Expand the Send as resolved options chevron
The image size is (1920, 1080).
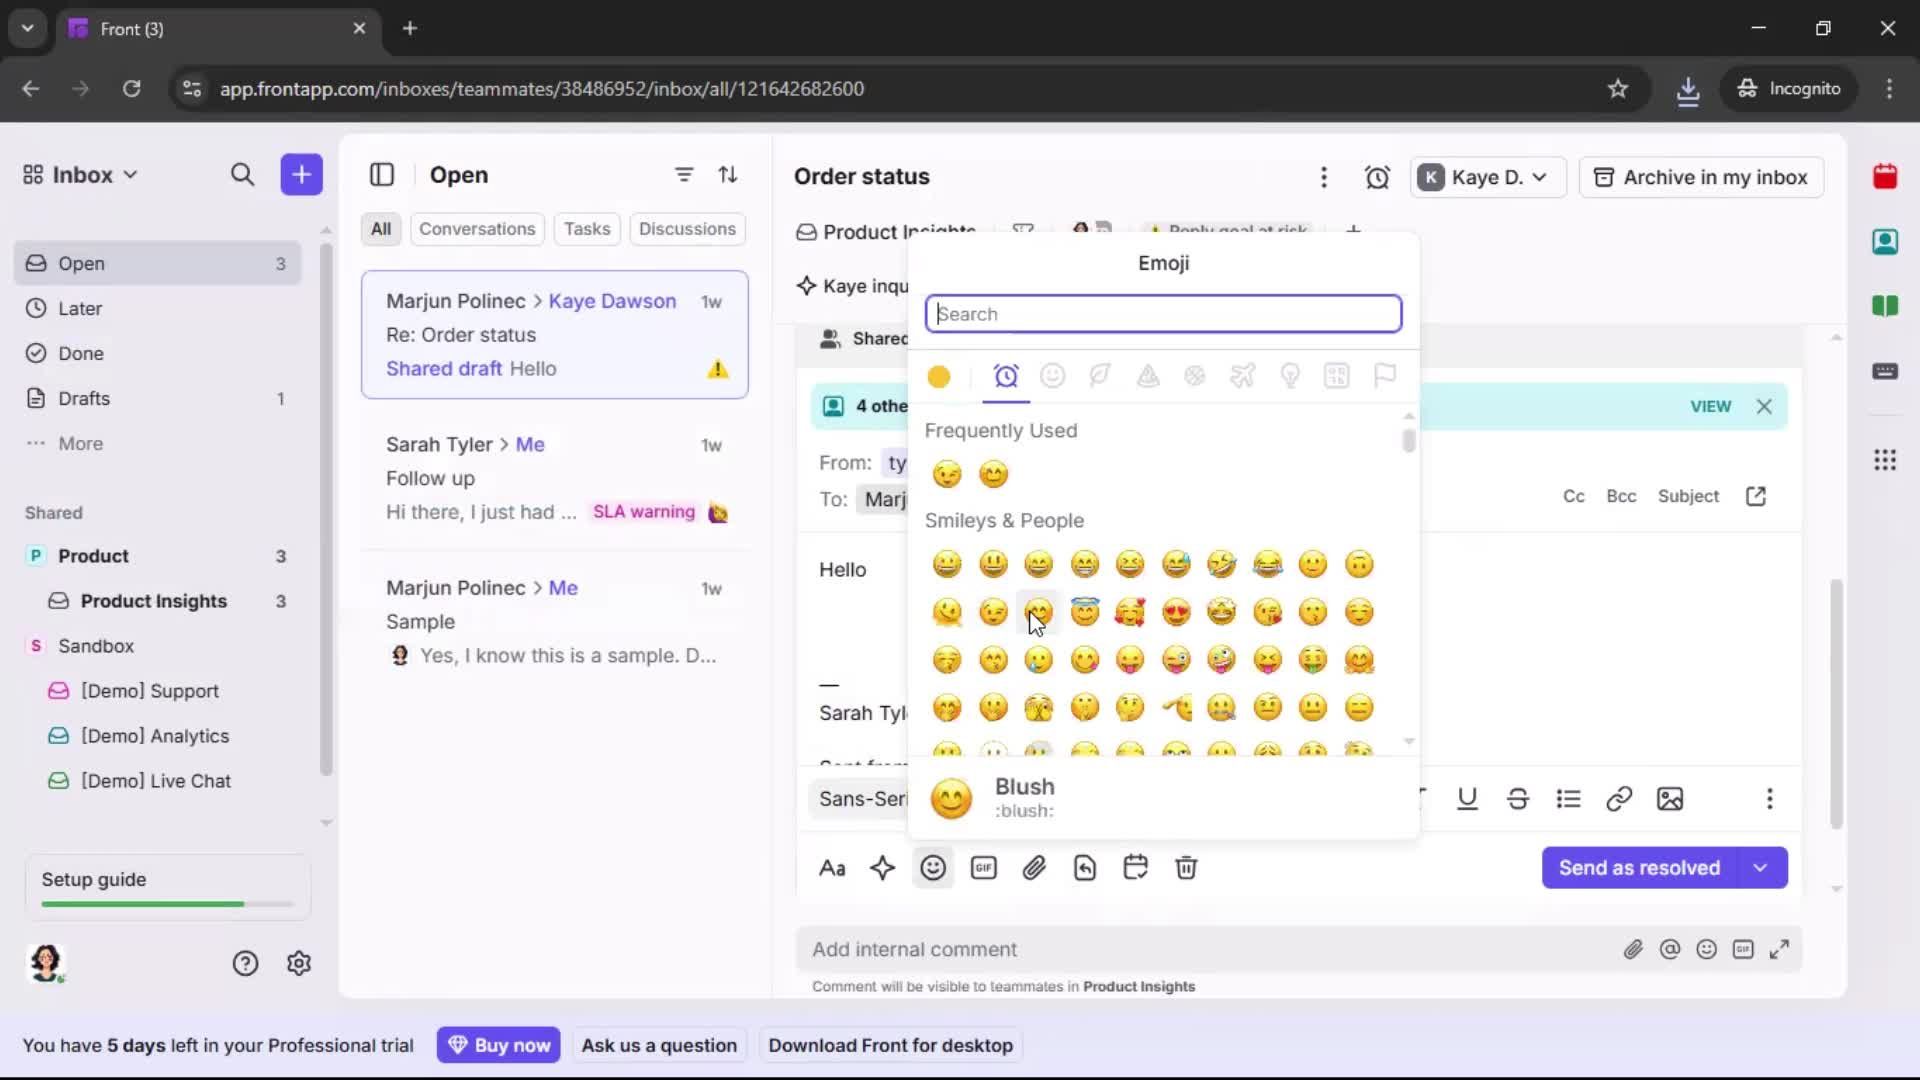tap(1761, 867)
